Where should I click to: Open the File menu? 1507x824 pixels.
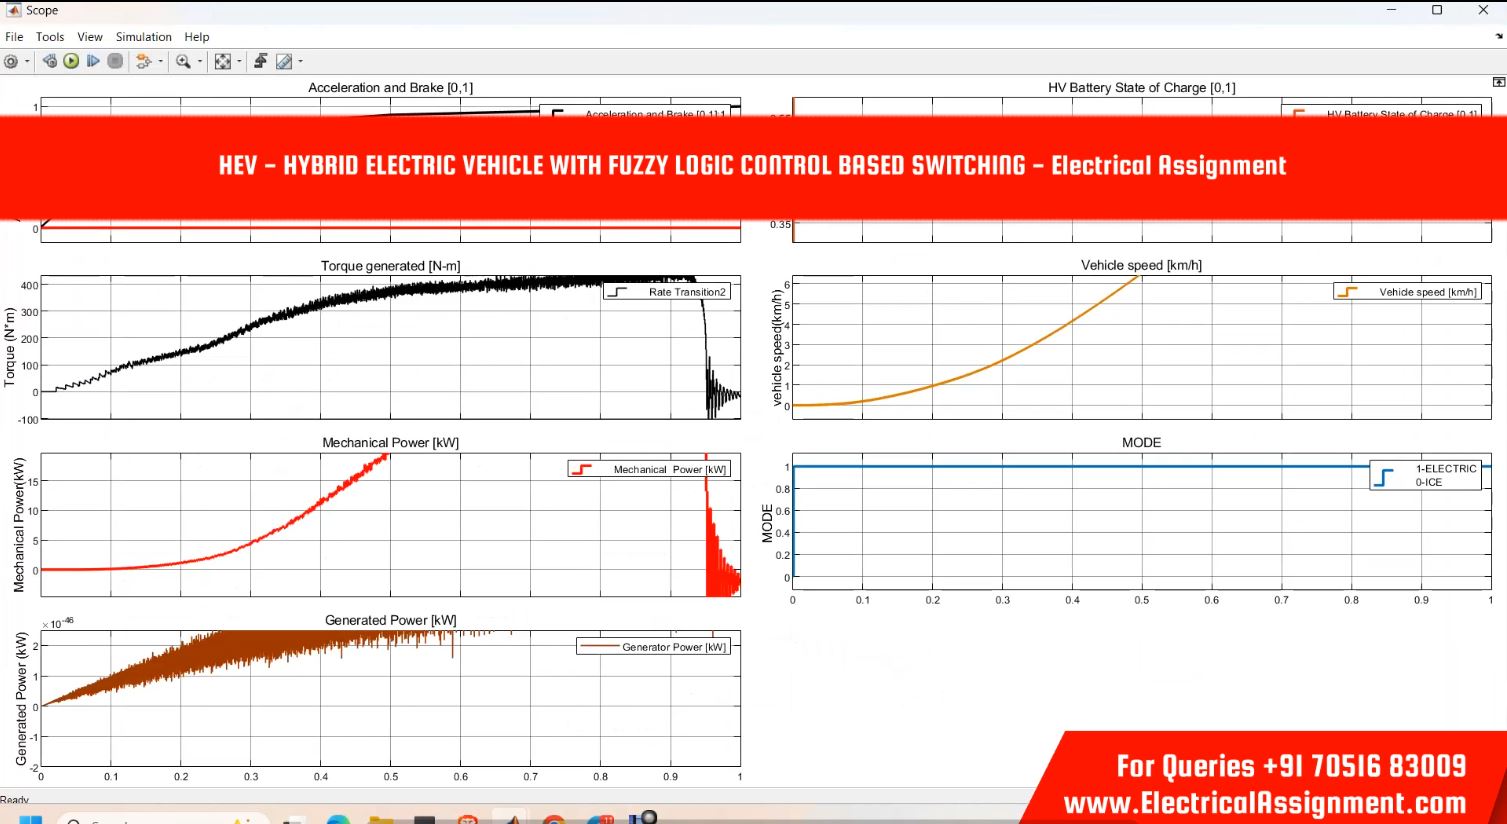[14, 37]
